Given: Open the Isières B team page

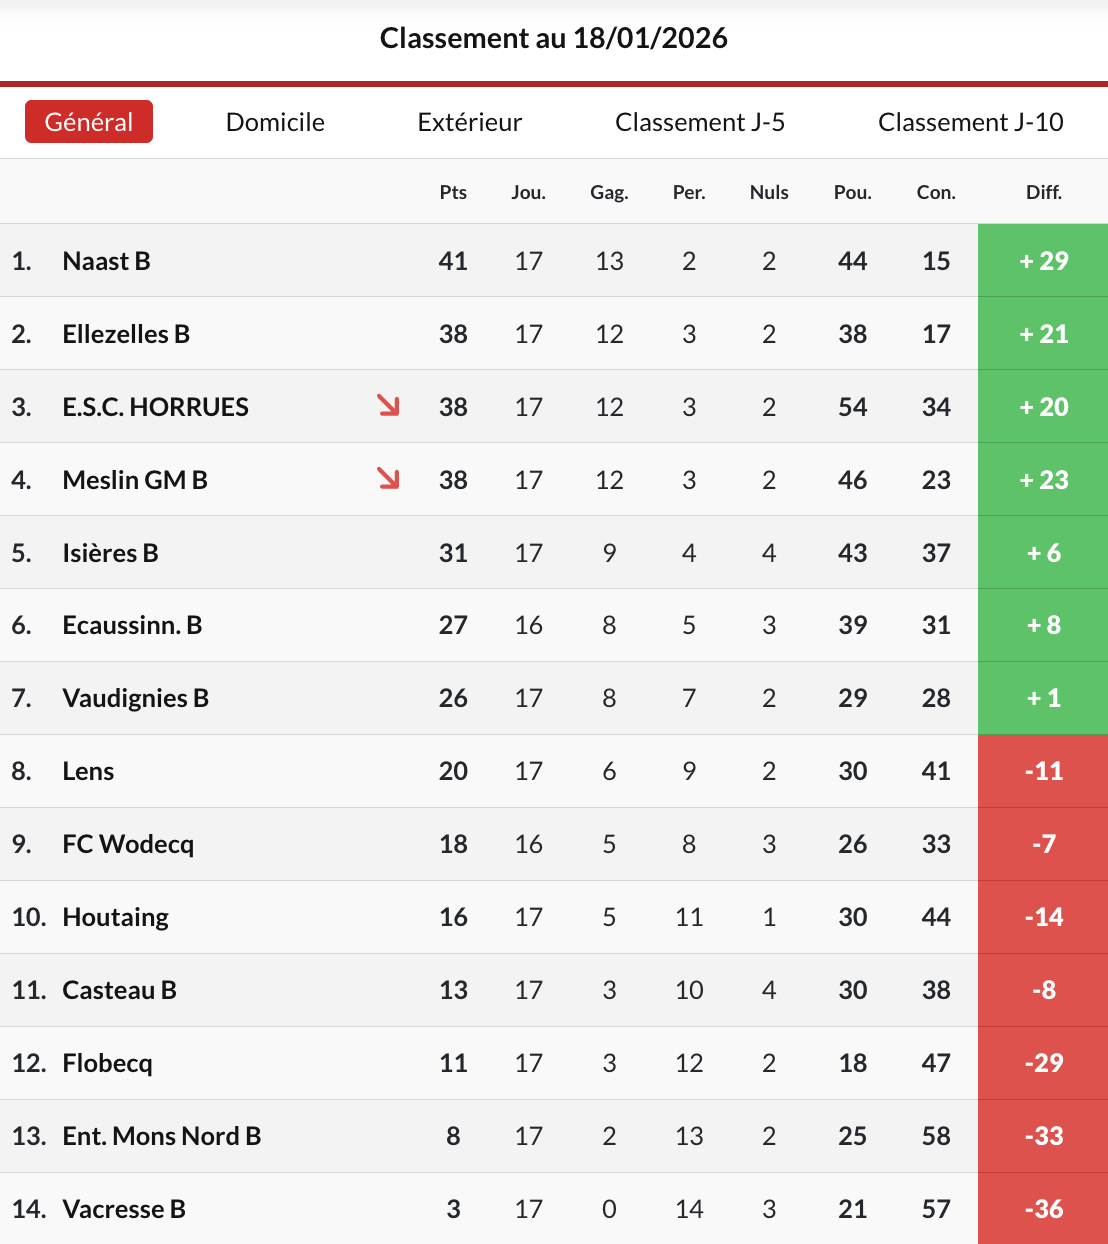Looking at the screenshot, I should click(x=110, y=553).
